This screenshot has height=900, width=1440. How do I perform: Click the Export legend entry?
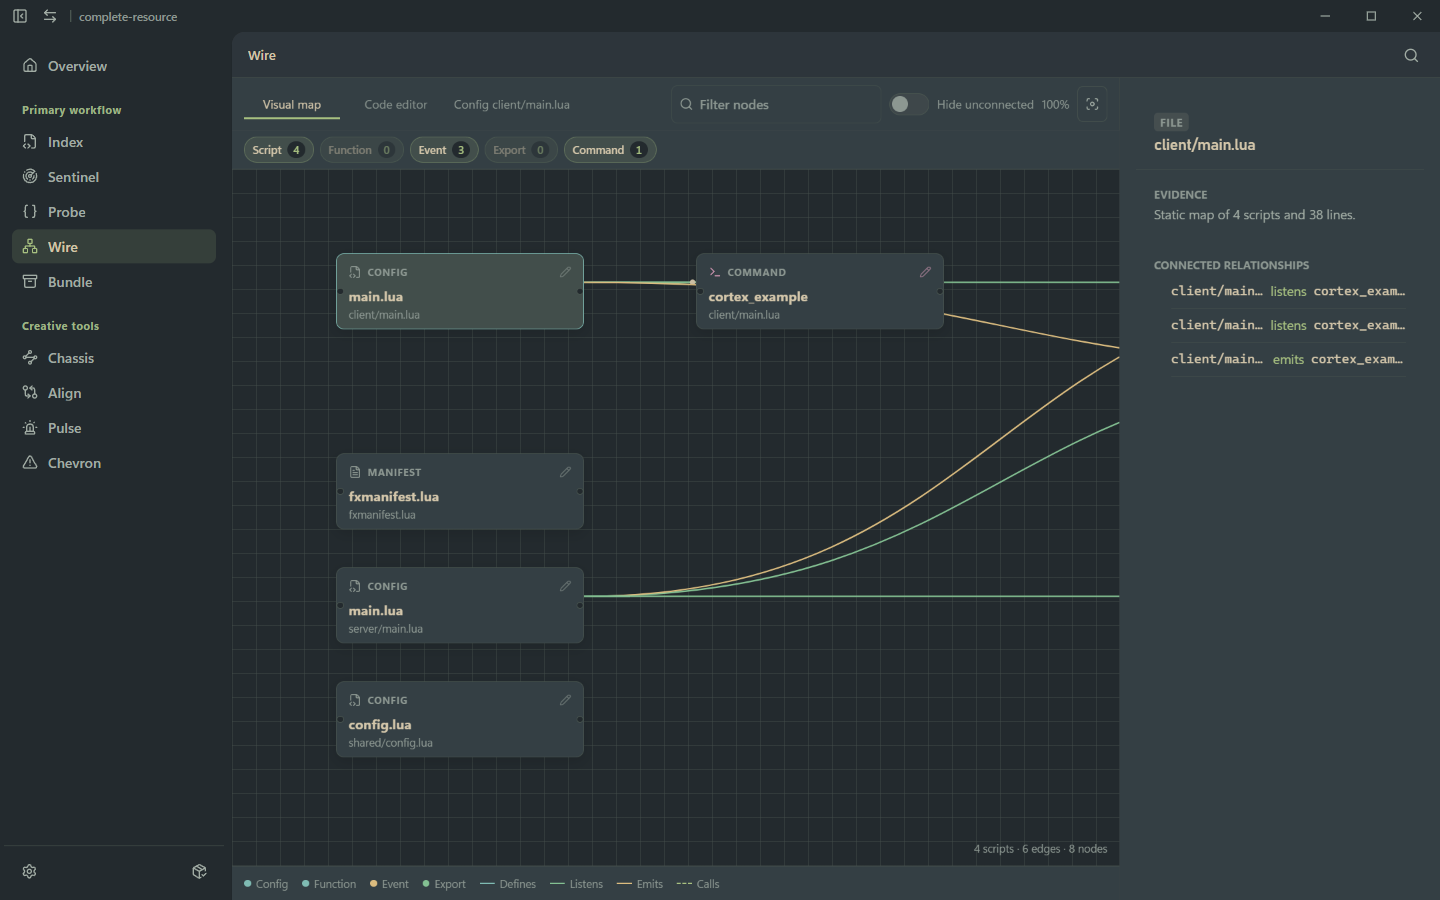(444, 884)
